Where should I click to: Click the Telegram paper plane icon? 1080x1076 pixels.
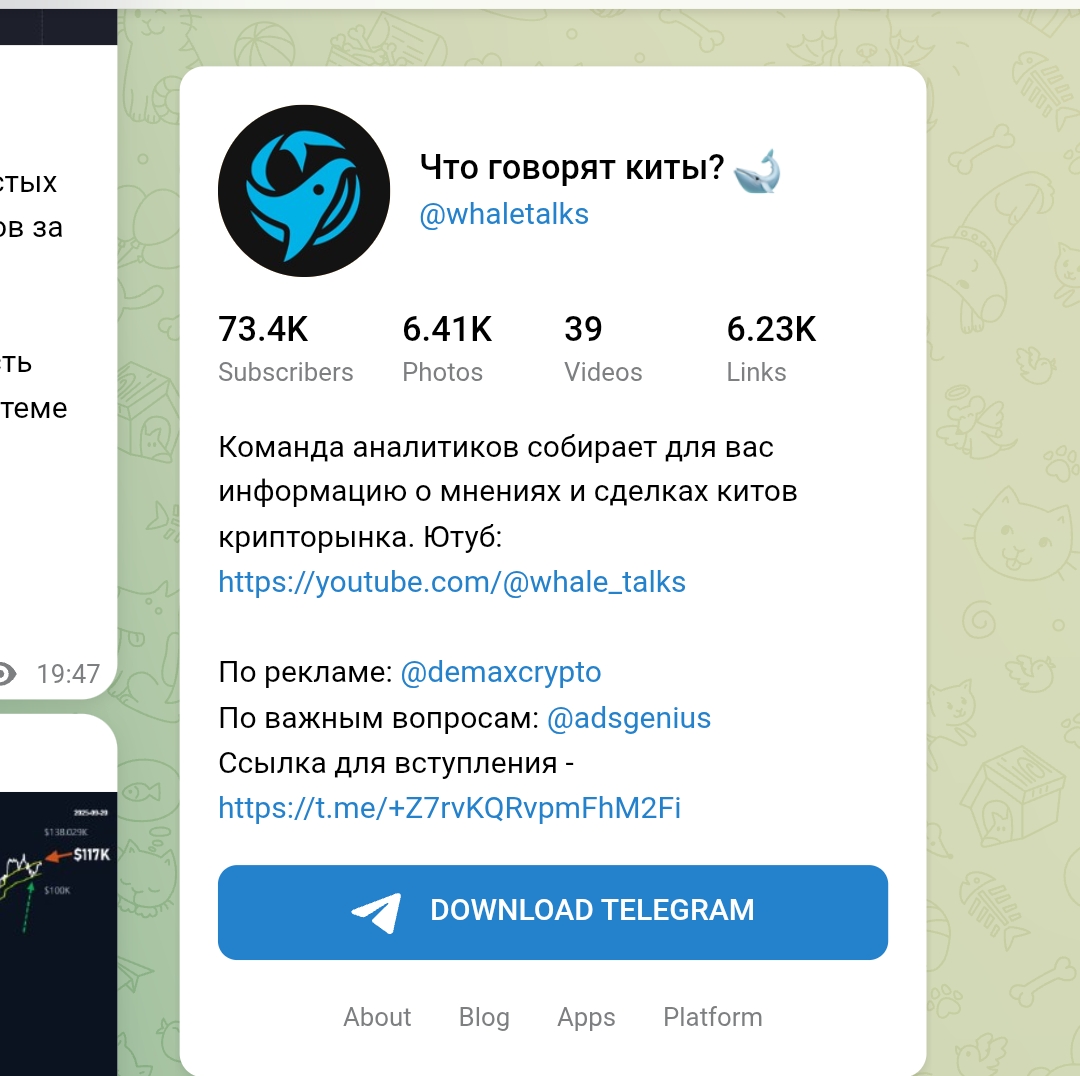click(376, 912)
